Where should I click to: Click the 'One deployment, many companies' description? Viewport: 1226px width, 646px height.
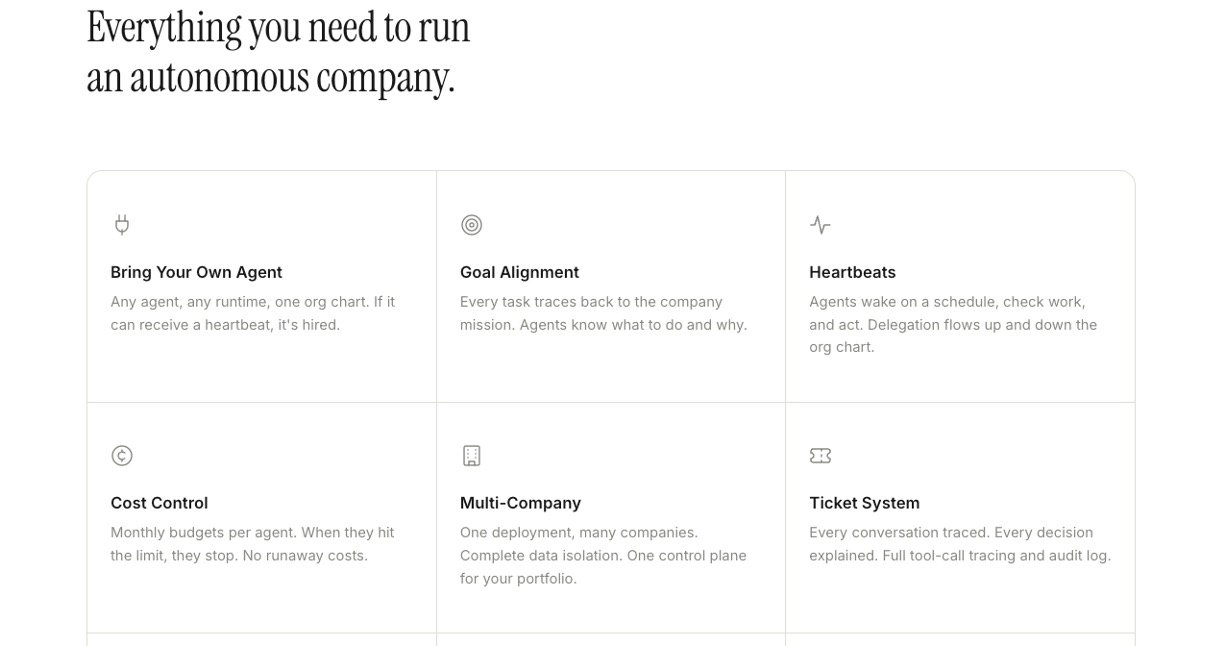tap(604, 555)
